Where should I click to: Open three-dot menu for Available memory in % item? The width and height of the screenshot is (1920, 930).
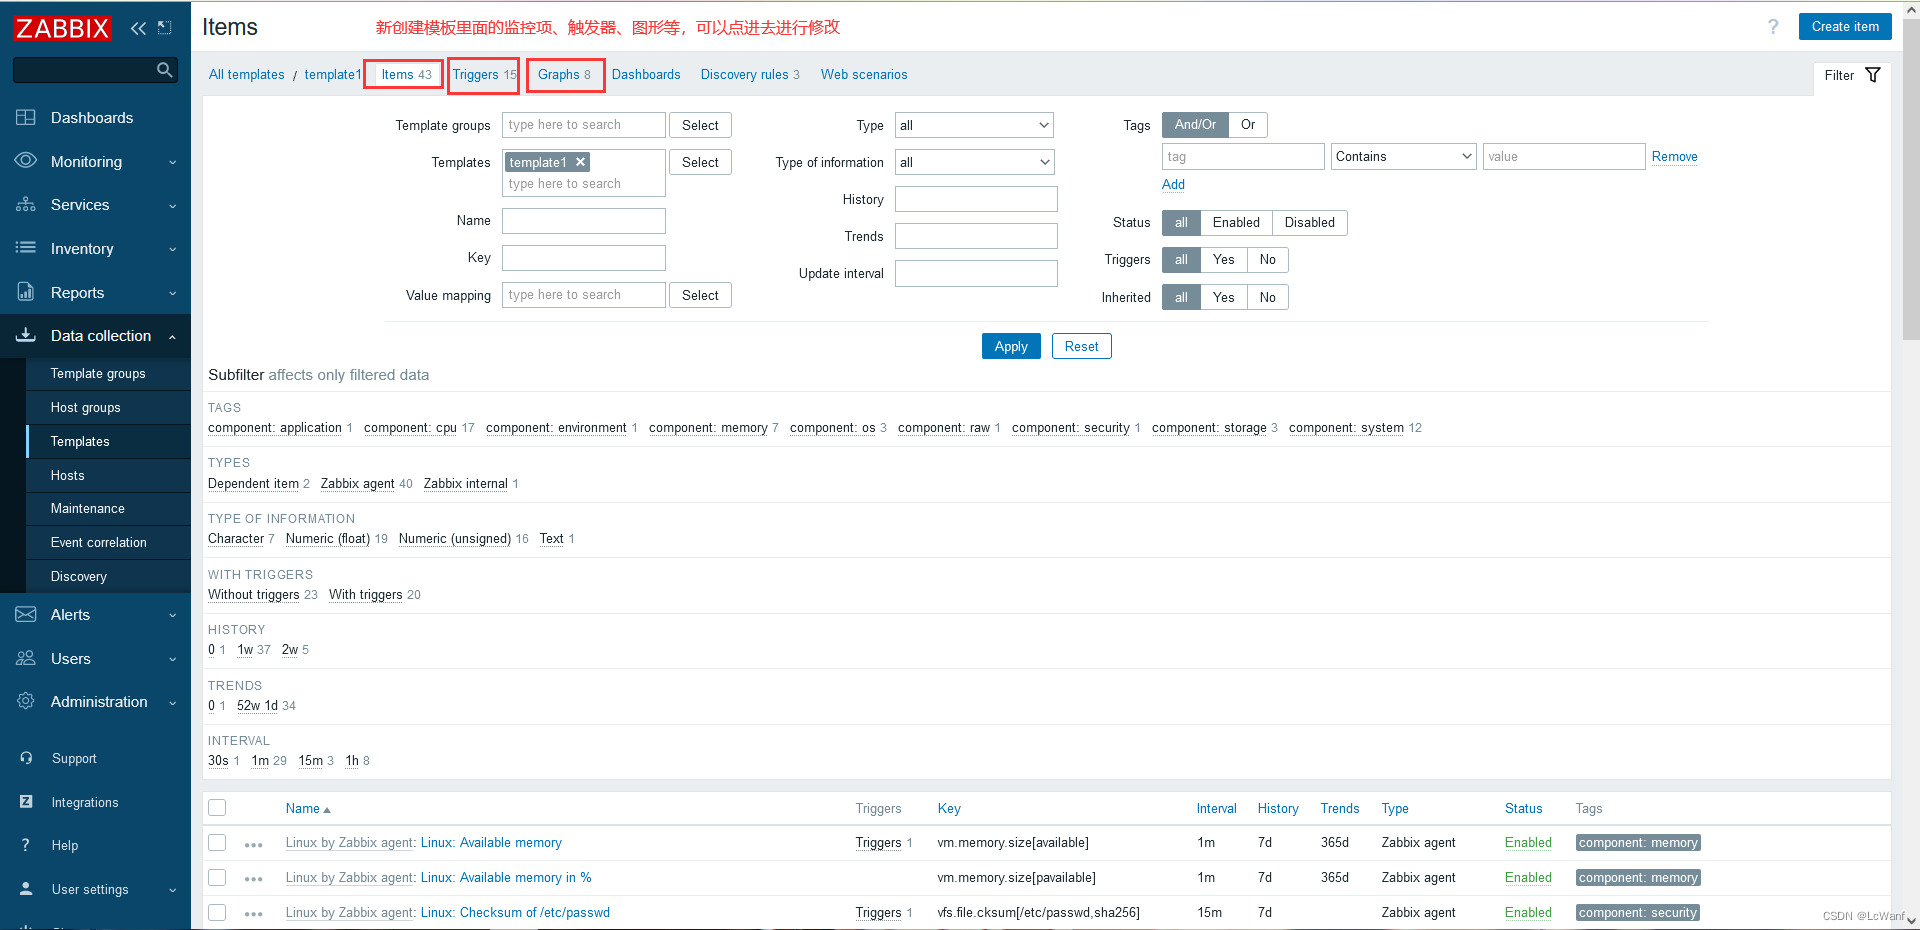click(x=254, y=879)
